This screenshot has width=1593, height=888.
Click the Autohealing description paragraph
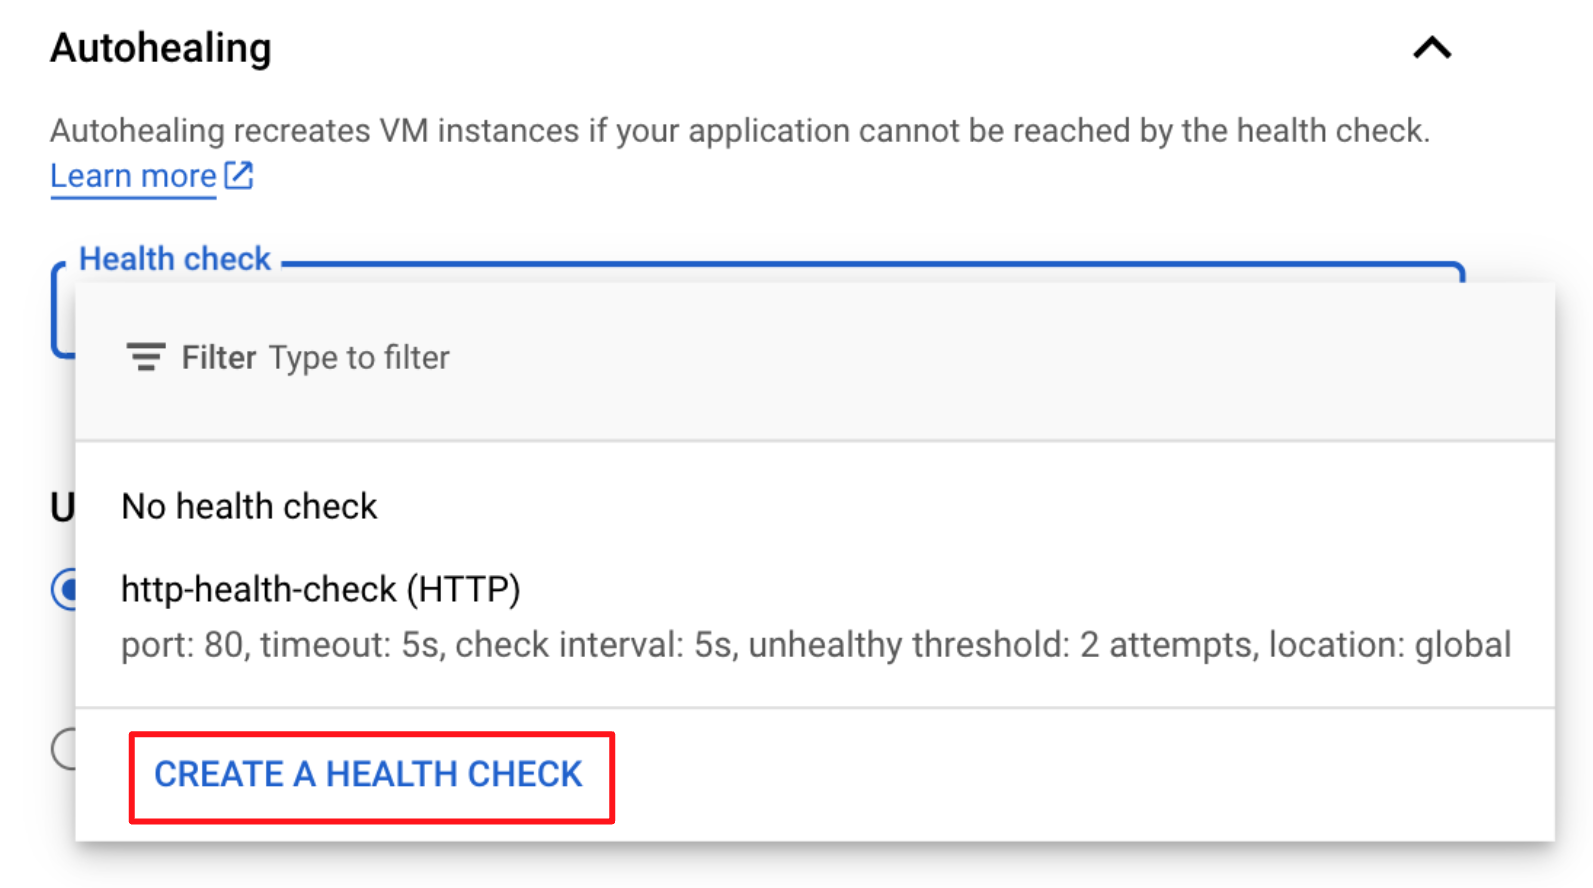point(739,131)
